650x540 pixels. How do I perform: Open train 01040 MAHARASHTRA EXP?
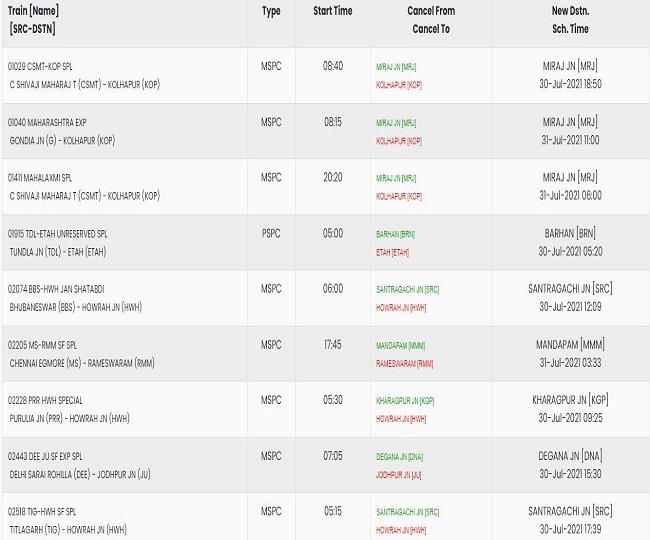tap(47, 122)
